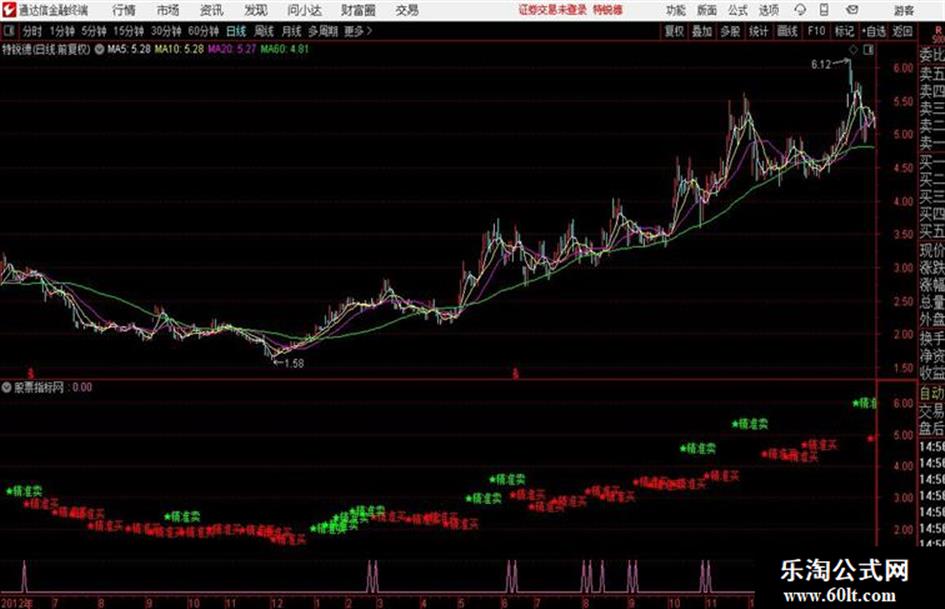Click the 买五 row in right panel
The height and width of the screenshot is (609, 945).
[x=932, y=231]
